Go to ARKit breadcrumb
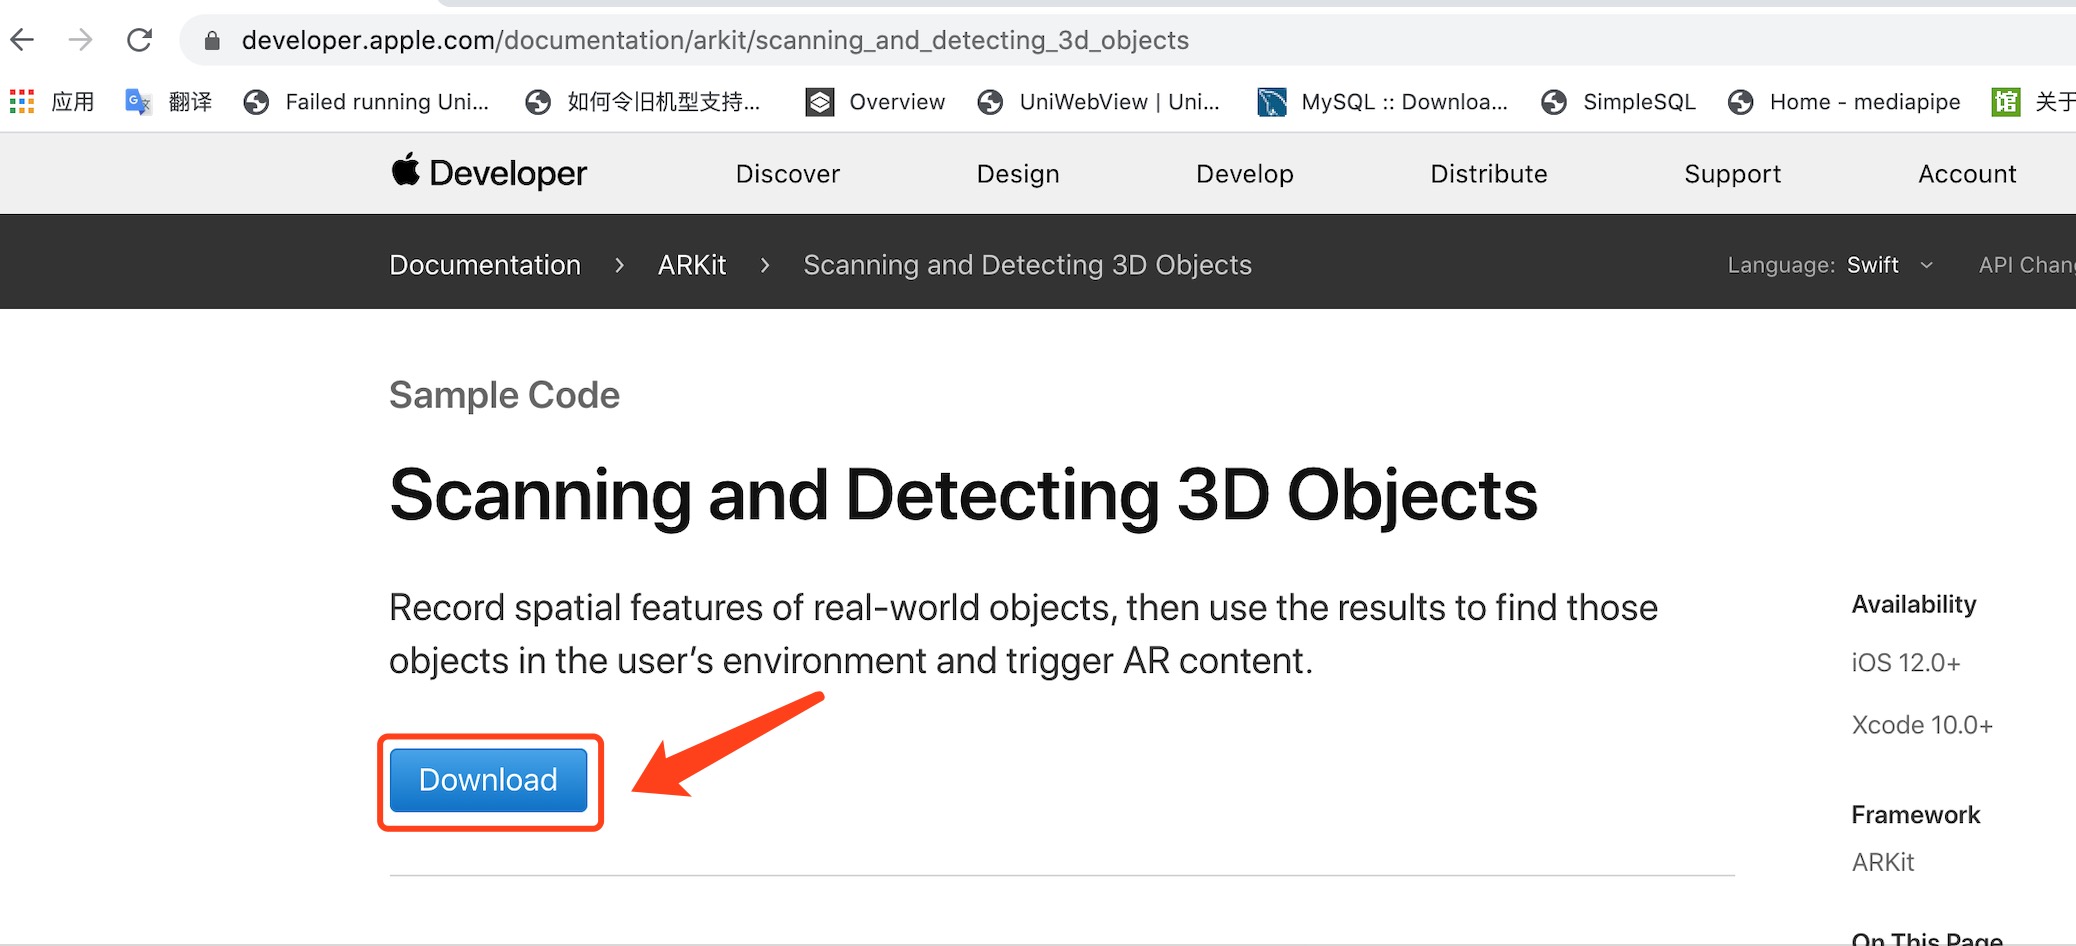The width and height of the screenshot is (2076, 946). 692,265
